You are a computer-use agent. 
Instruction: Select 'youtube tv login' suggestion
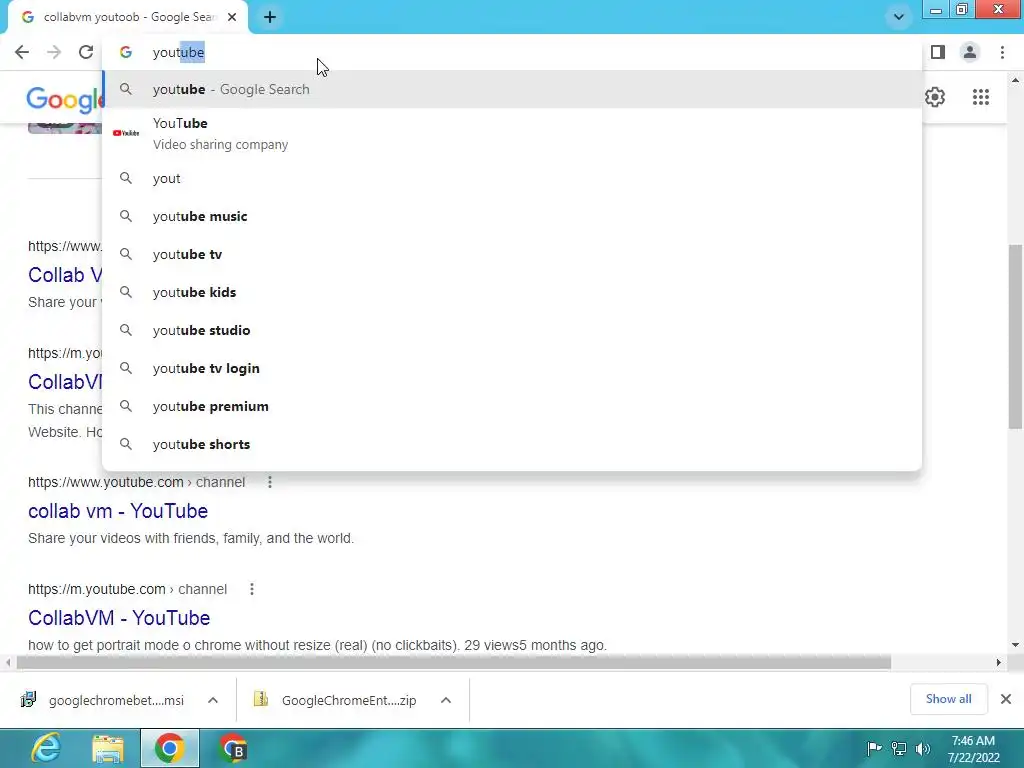click(513, 368)
